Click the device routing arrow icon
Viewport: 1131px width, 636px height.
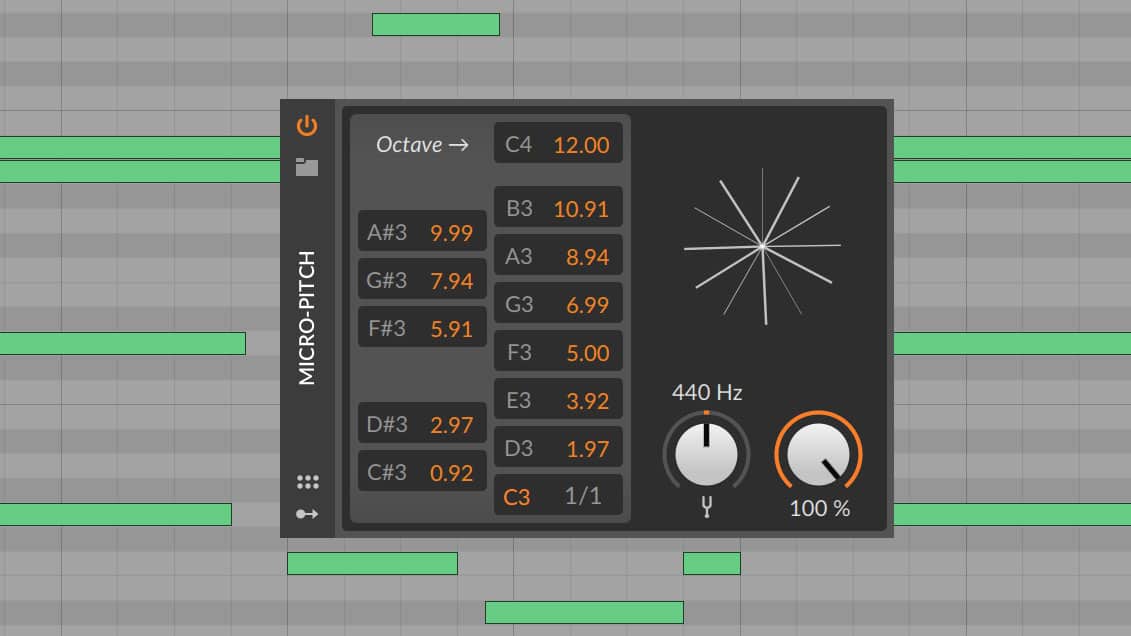click(x=307, y=514)
